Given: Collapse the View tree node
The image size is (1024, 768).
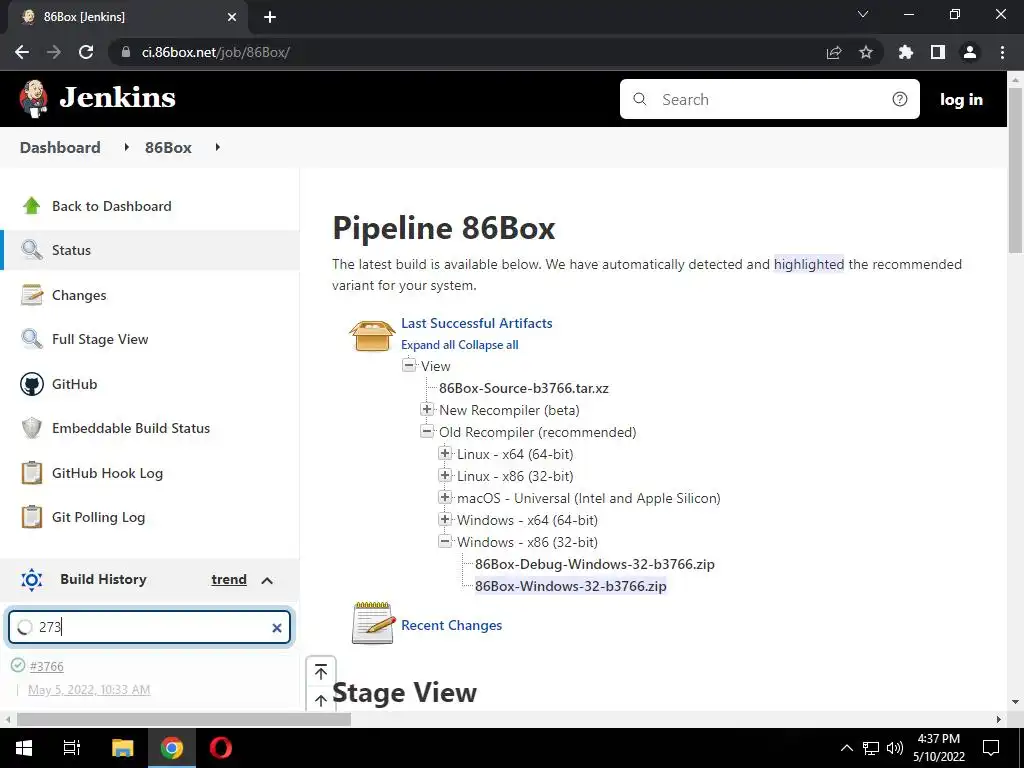Looking at the screenshot, I should point(409,365).
